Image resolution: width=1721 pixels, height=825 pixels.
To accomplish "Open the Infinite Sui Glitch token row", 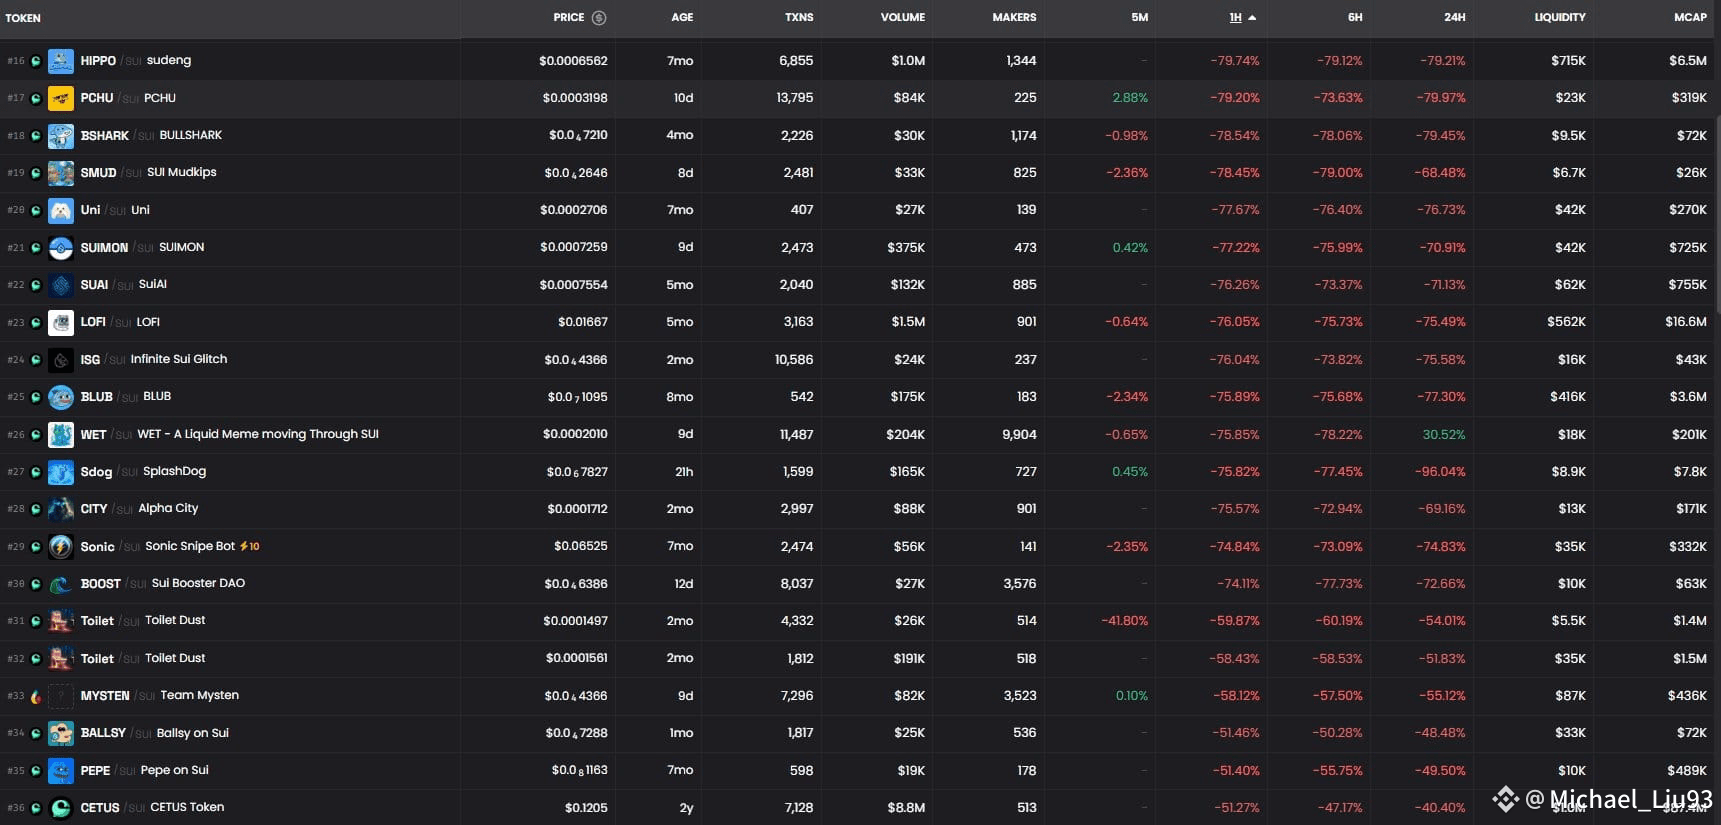I will [860, 360].
